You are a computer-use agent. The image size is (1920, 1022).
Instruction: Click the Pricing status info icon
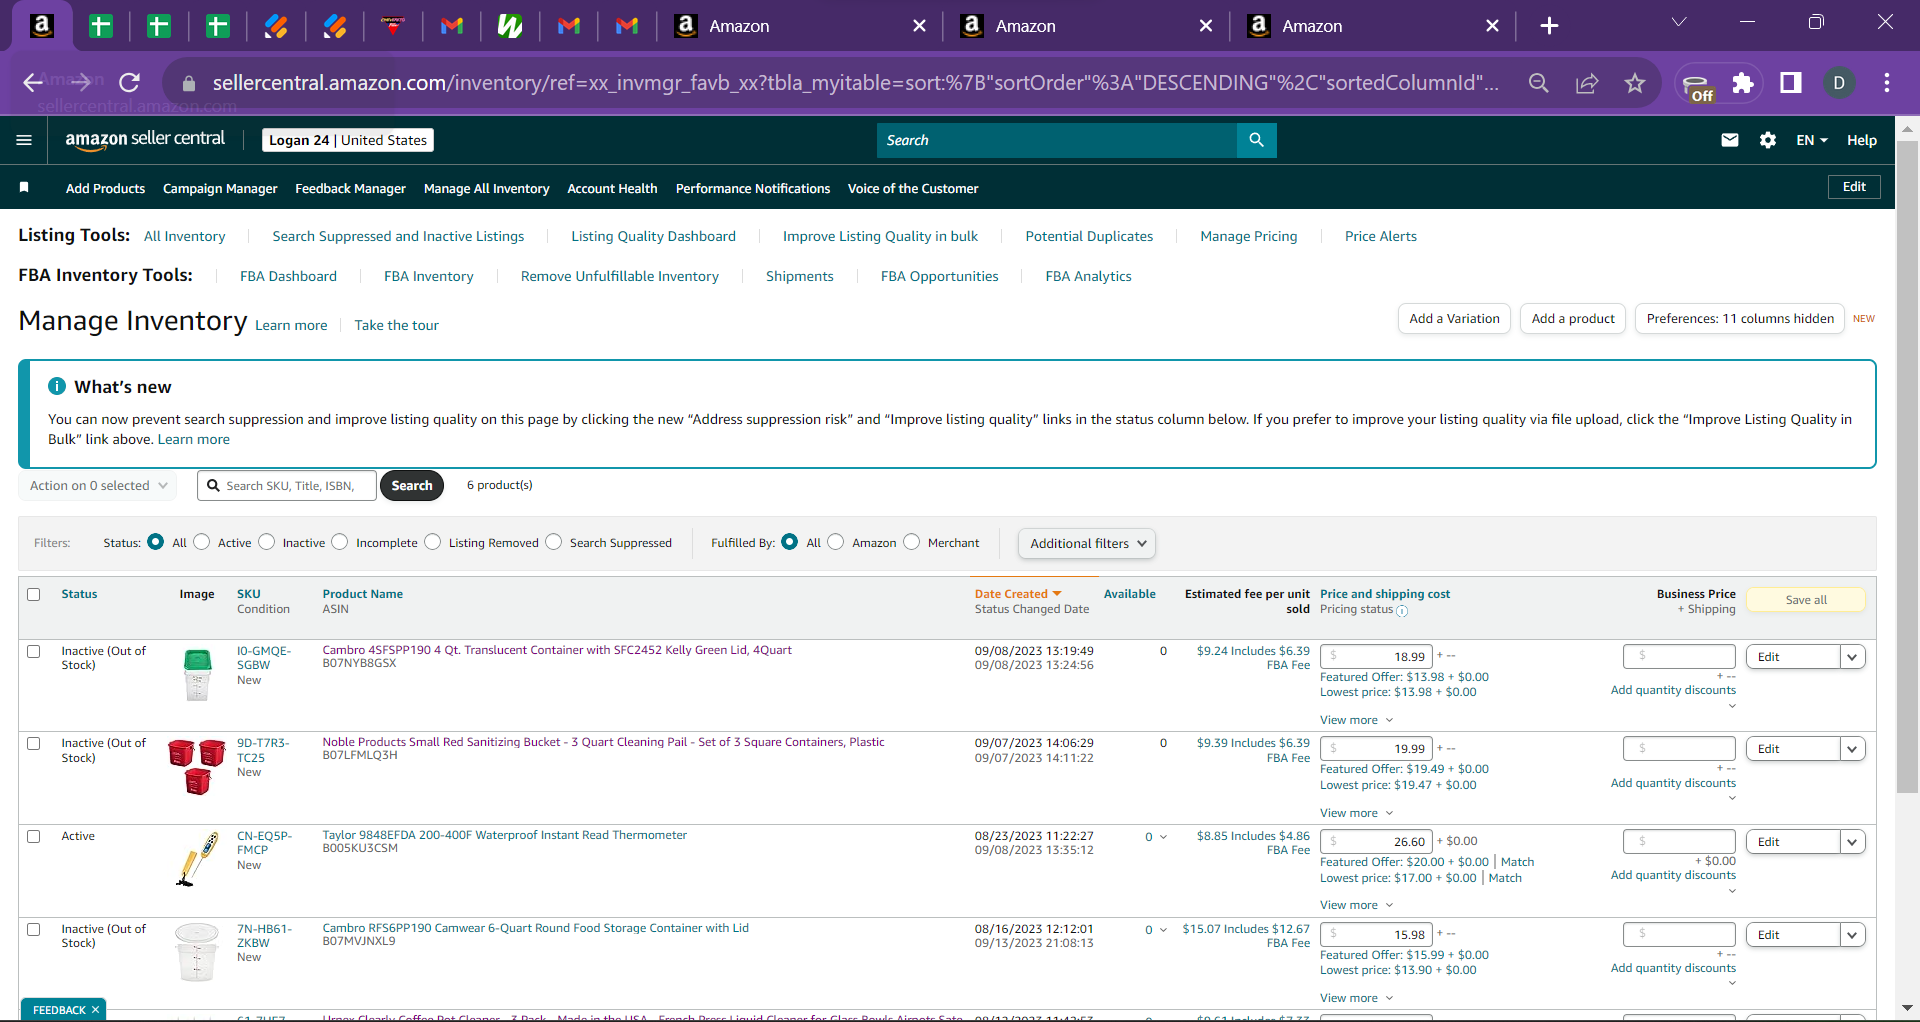1402,611
